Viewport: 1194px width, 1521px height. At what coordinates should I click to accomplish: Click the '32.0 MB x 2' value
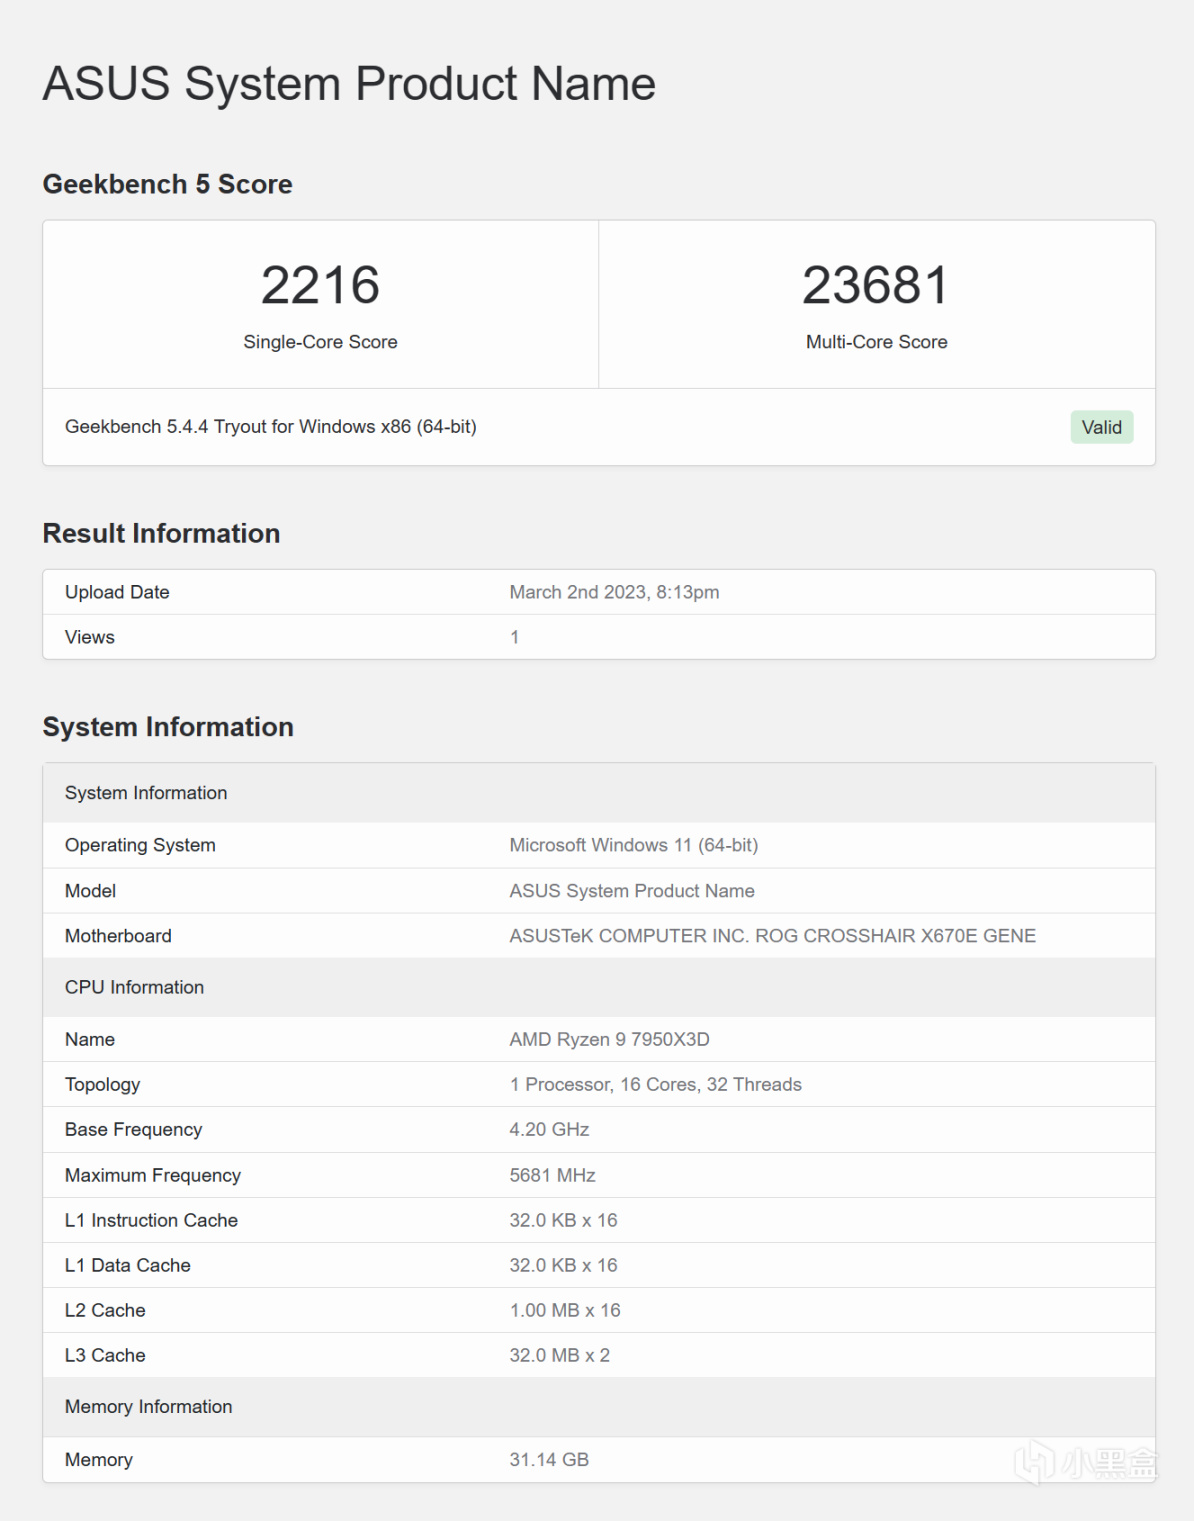559,1355
